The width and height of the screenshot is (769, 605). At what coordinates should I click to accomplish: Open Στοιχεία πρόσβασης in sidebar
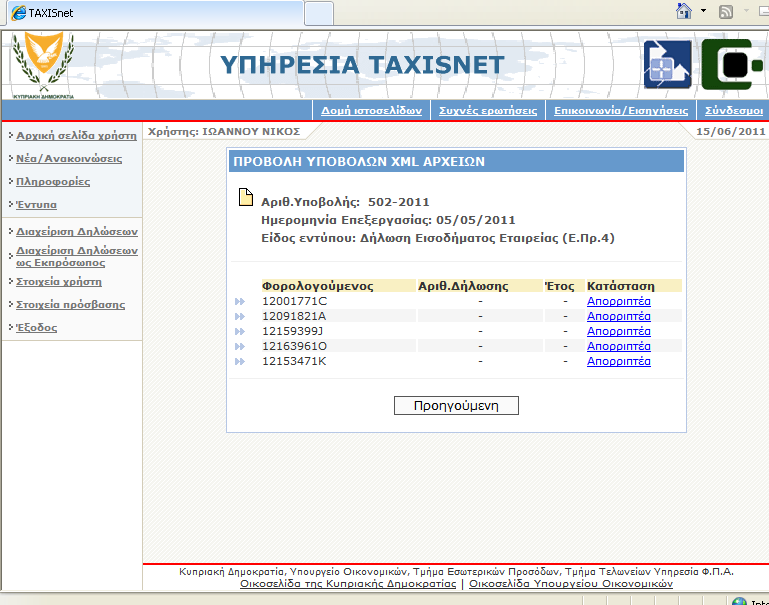point(70,305)
